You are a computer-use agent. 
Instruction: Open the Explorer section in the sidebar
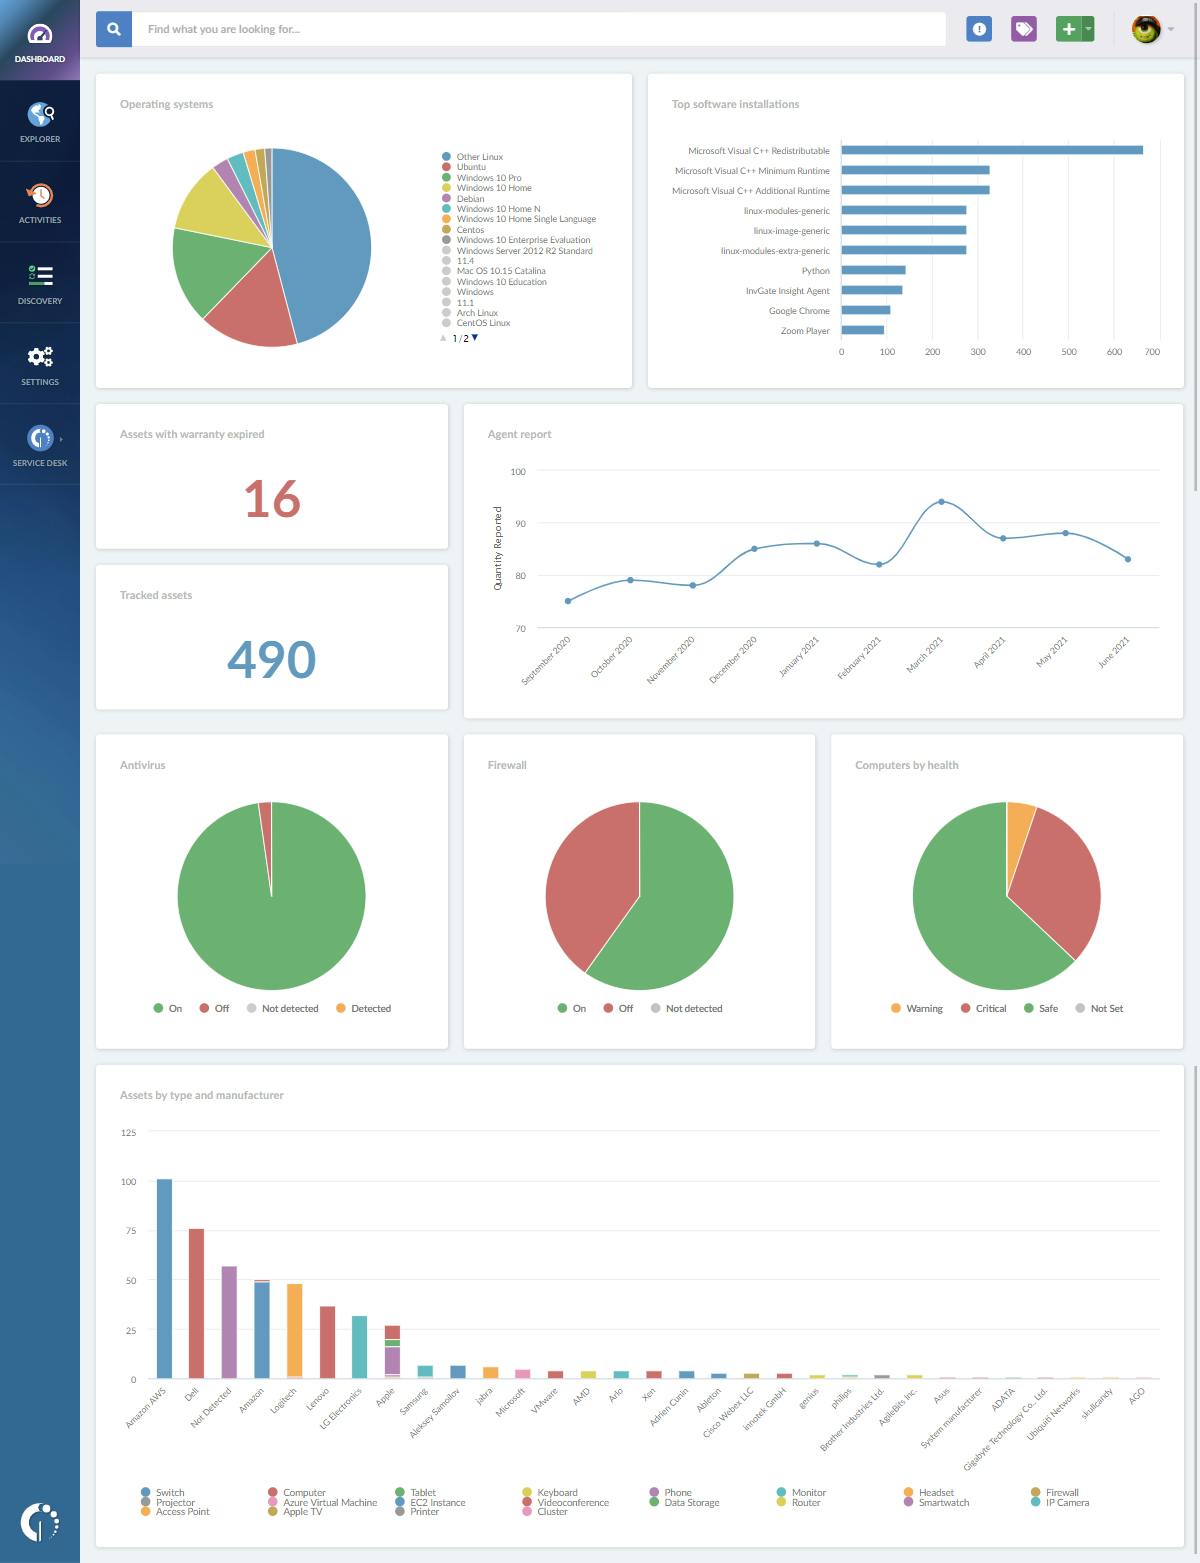pos(39,120)
